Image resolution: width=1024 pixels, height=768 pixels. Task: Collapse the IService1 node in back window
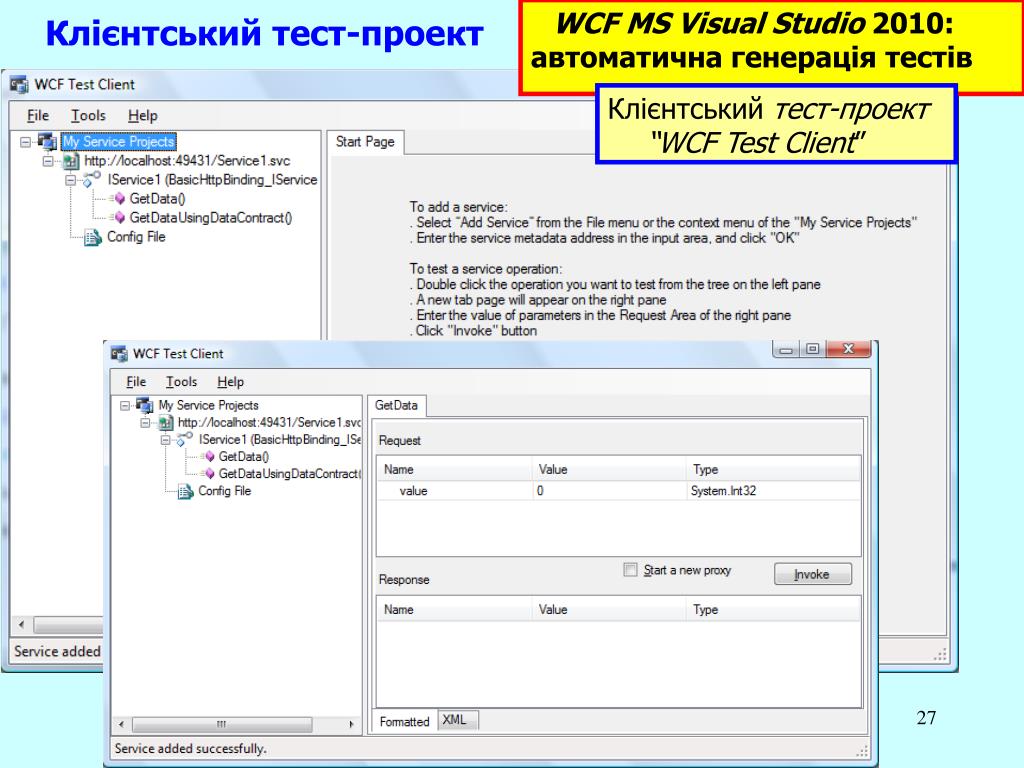click(x=71, y=180)
